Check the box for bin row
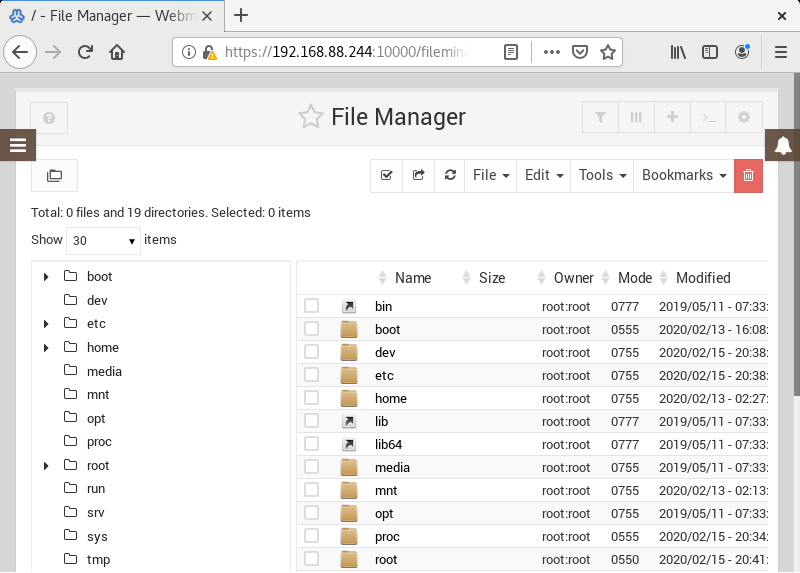This screenshot has height=573, width=800. 311,306
